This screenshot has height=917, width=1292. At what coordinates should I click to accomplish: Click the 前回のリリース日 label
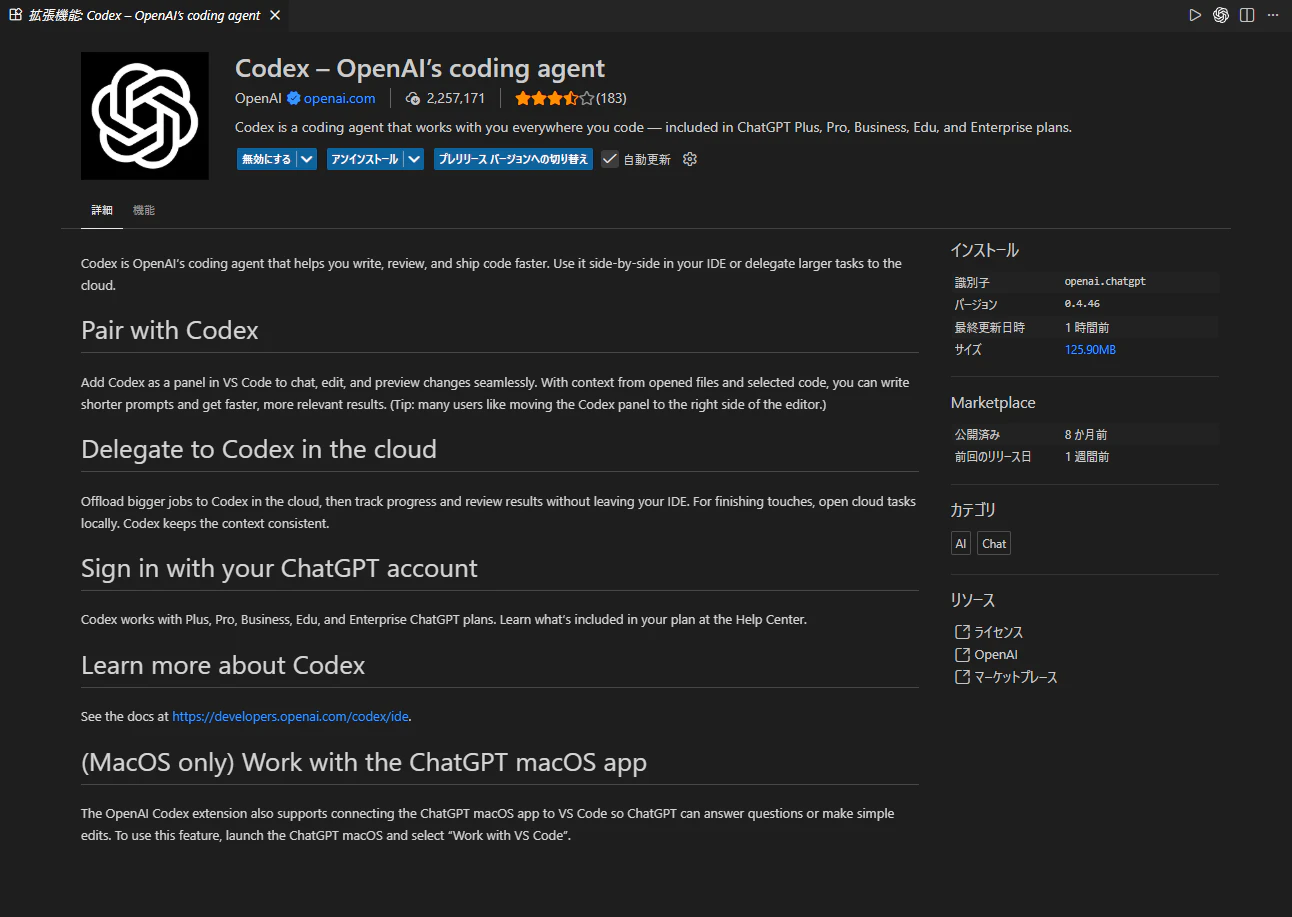pos(993,457)
